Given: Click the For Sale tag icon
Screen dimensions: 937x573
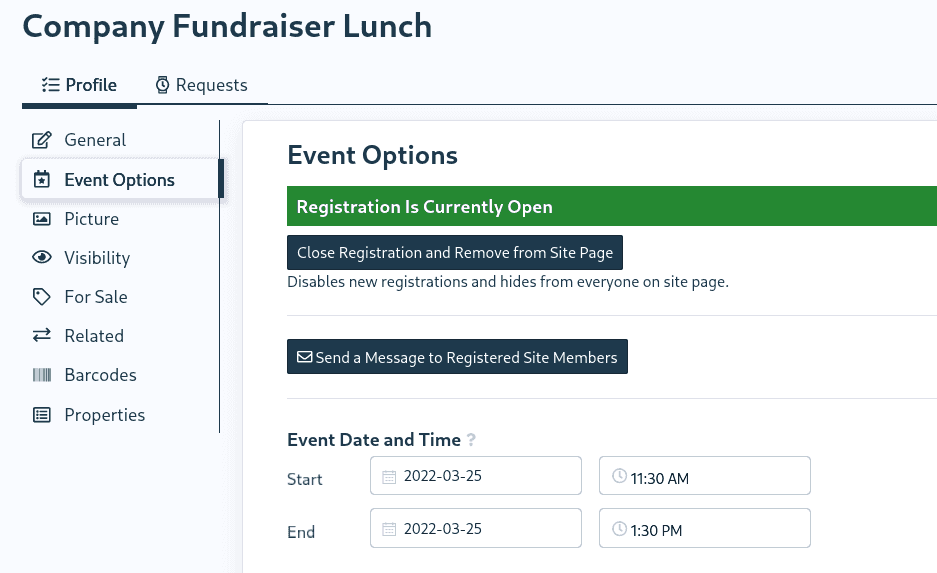Looking at the screenshot, I should [x=42, y=297].
